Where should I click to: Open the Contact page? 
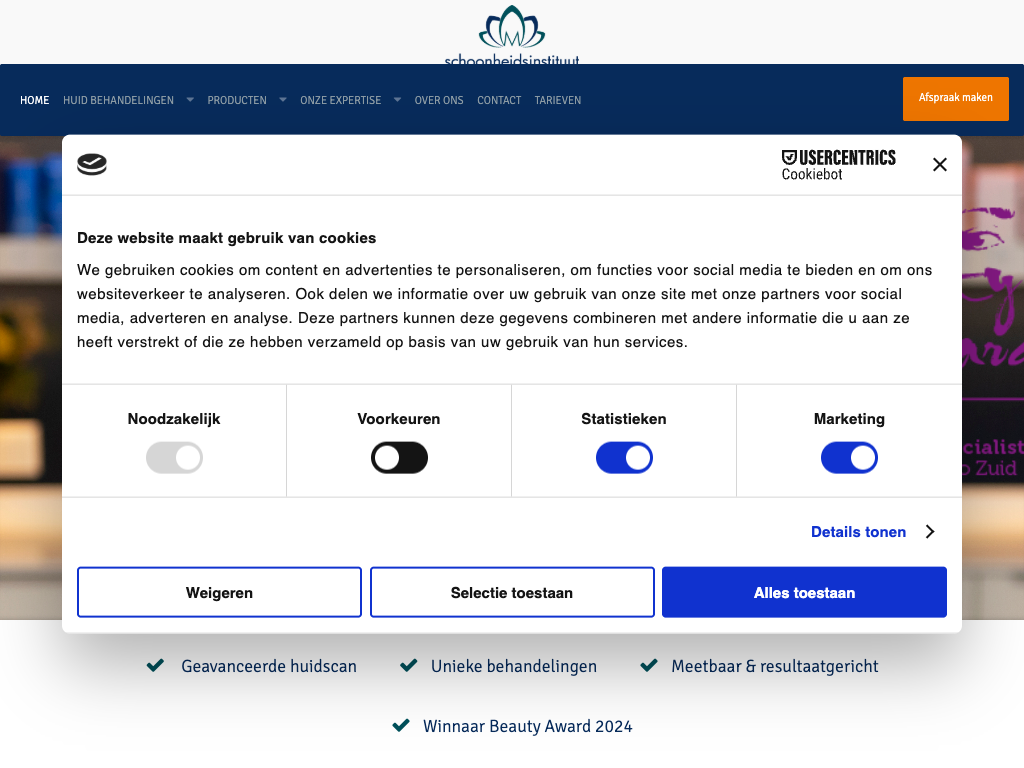tap(499, 100)
